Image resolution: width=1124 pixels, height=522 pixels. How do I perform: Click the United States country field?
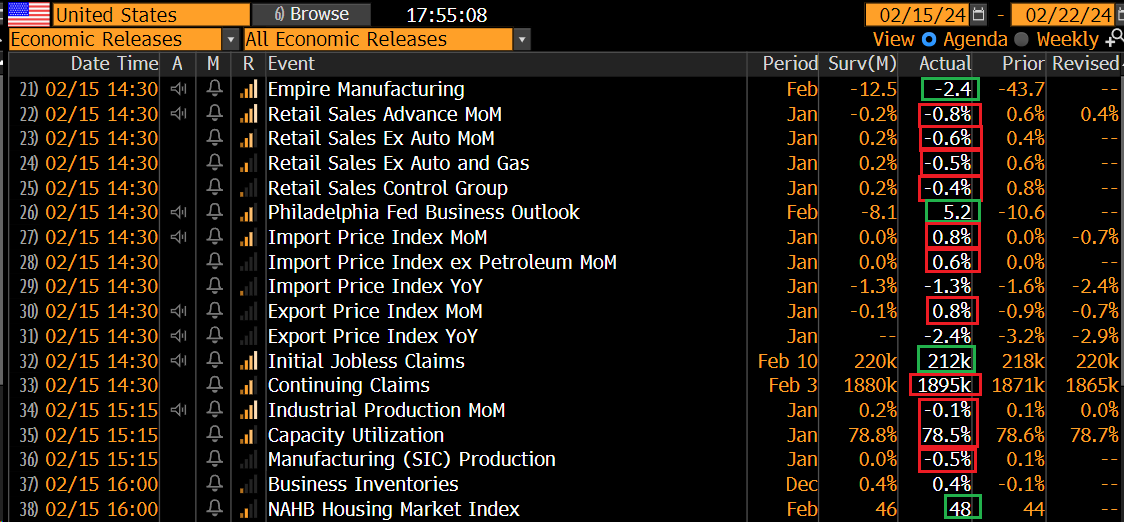point(151,14)
